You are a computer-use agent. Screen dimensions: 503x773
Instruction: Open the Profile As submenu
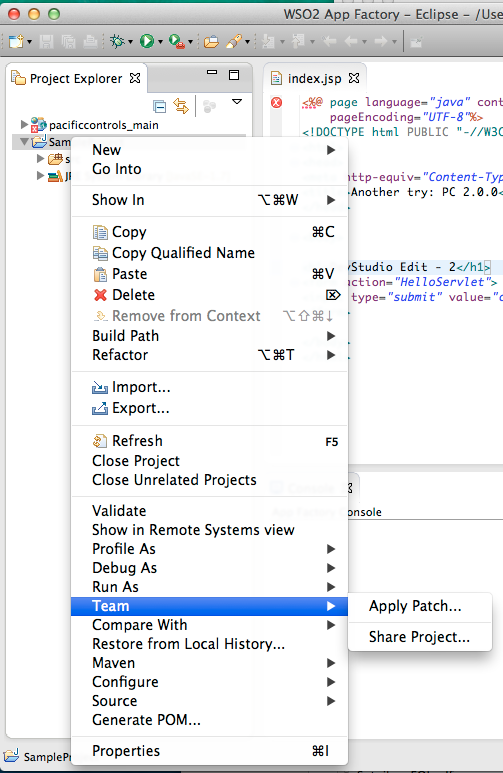pyautogui.click(x=209, y=549)
